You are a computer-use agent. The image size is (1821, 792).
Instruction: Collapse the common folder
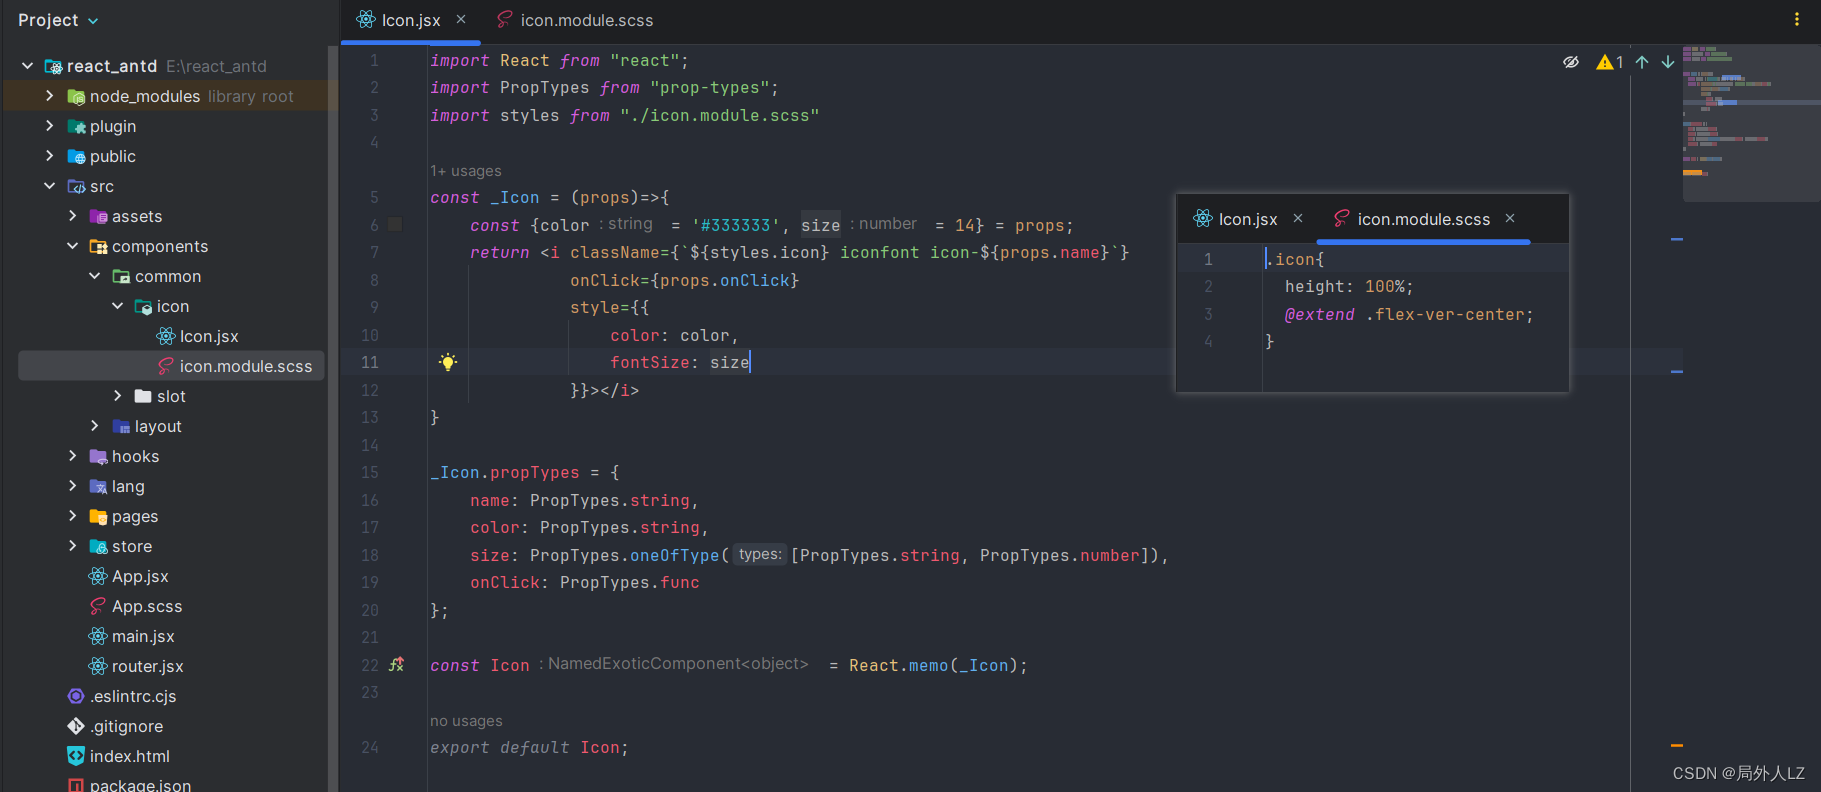tap(95, 276)
